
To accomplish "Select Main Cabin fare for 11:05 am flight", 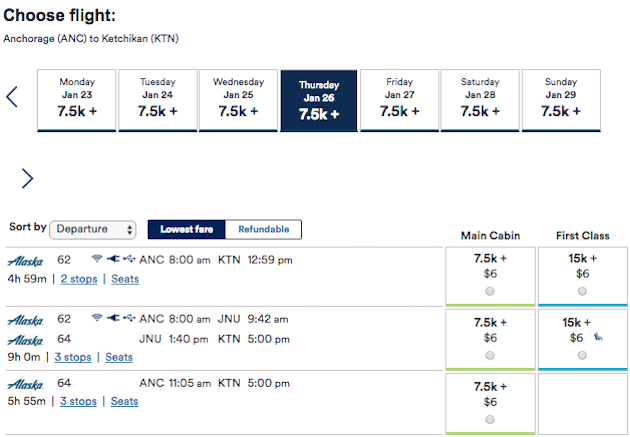I will tap(490, 419).
